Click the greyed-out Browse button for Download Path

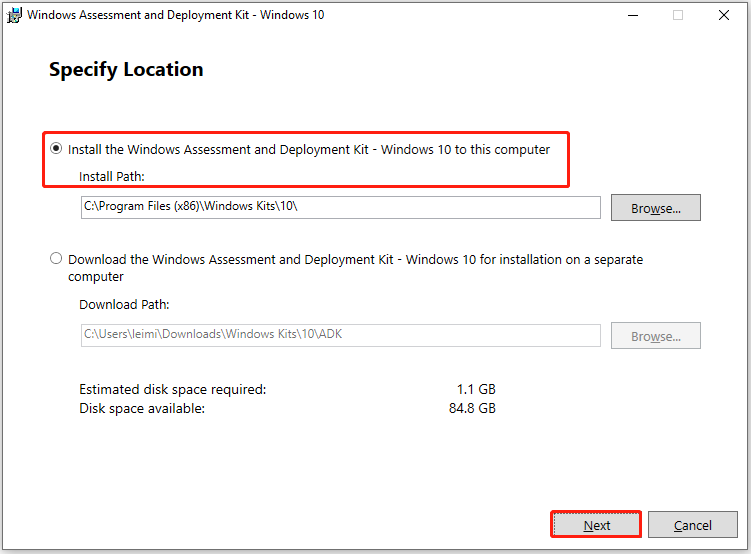655,335
